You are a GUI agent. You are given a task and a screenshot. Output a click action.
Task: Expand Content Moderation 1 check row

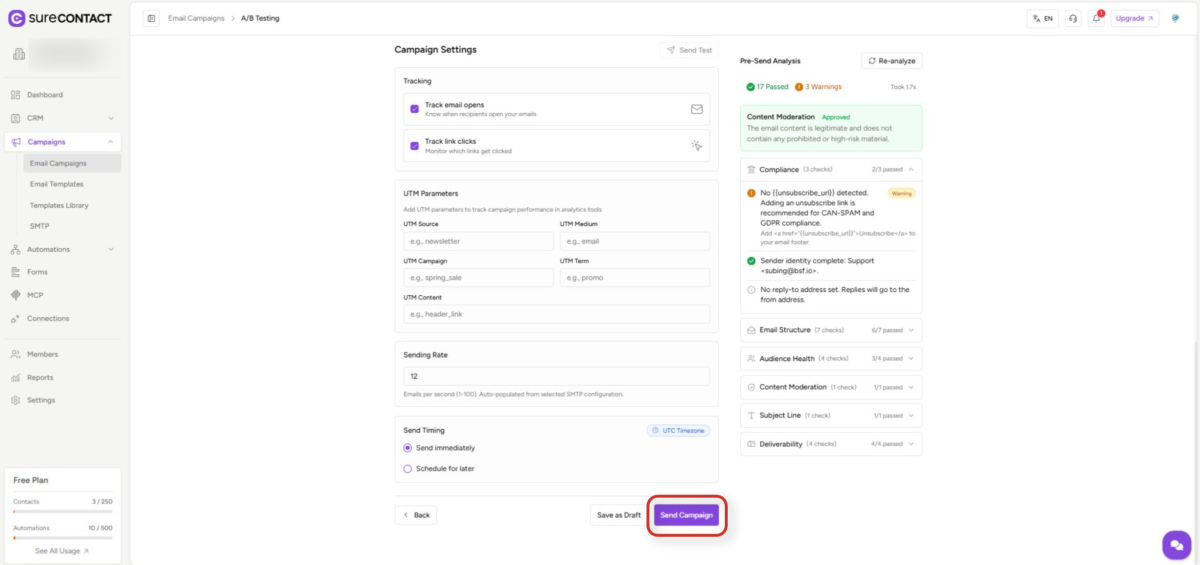coord(832,387)
